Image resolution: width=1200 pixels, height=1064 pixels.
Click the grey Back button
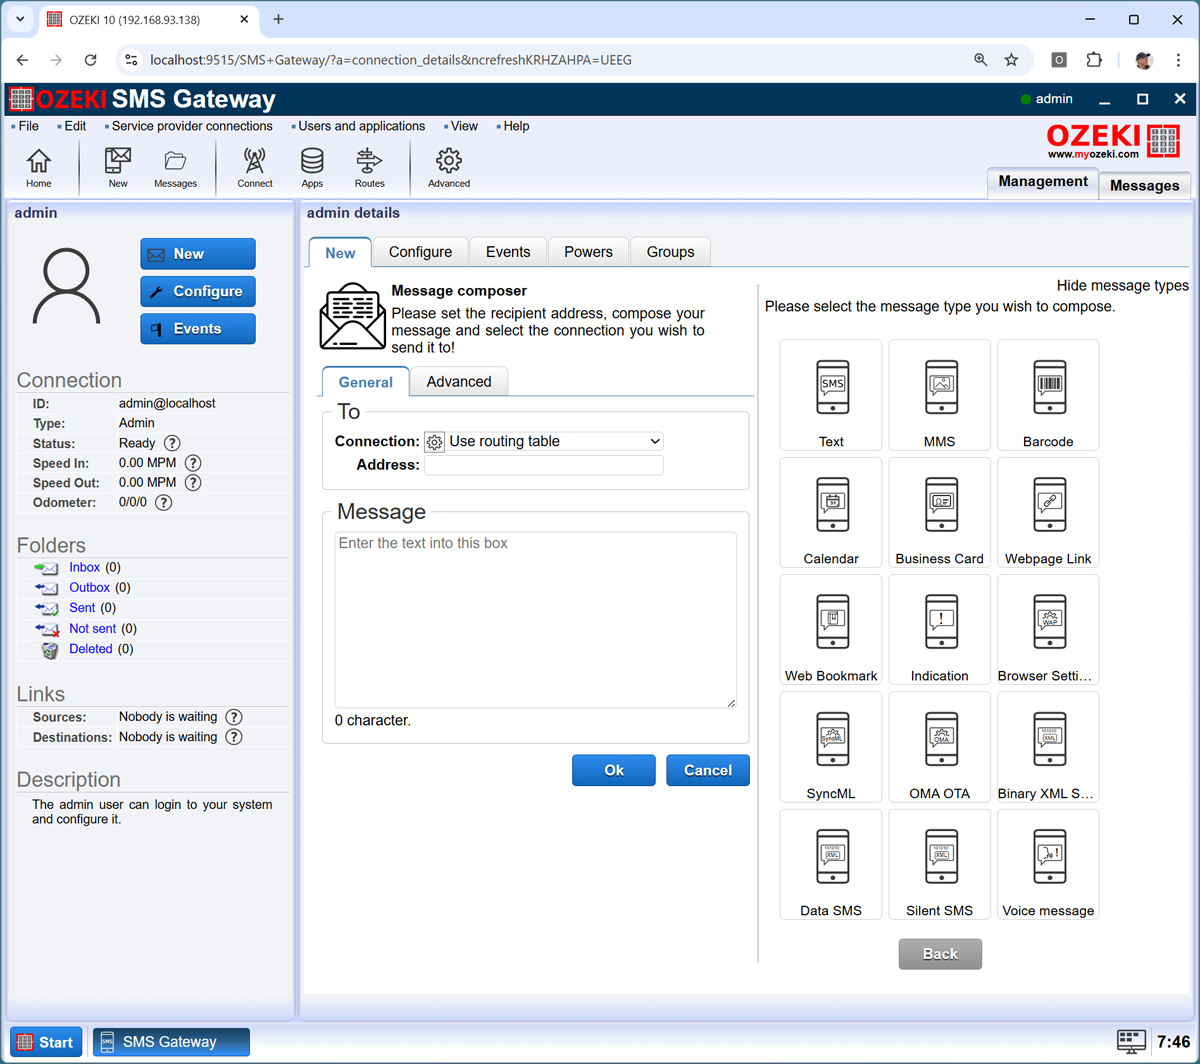point(940,954)
